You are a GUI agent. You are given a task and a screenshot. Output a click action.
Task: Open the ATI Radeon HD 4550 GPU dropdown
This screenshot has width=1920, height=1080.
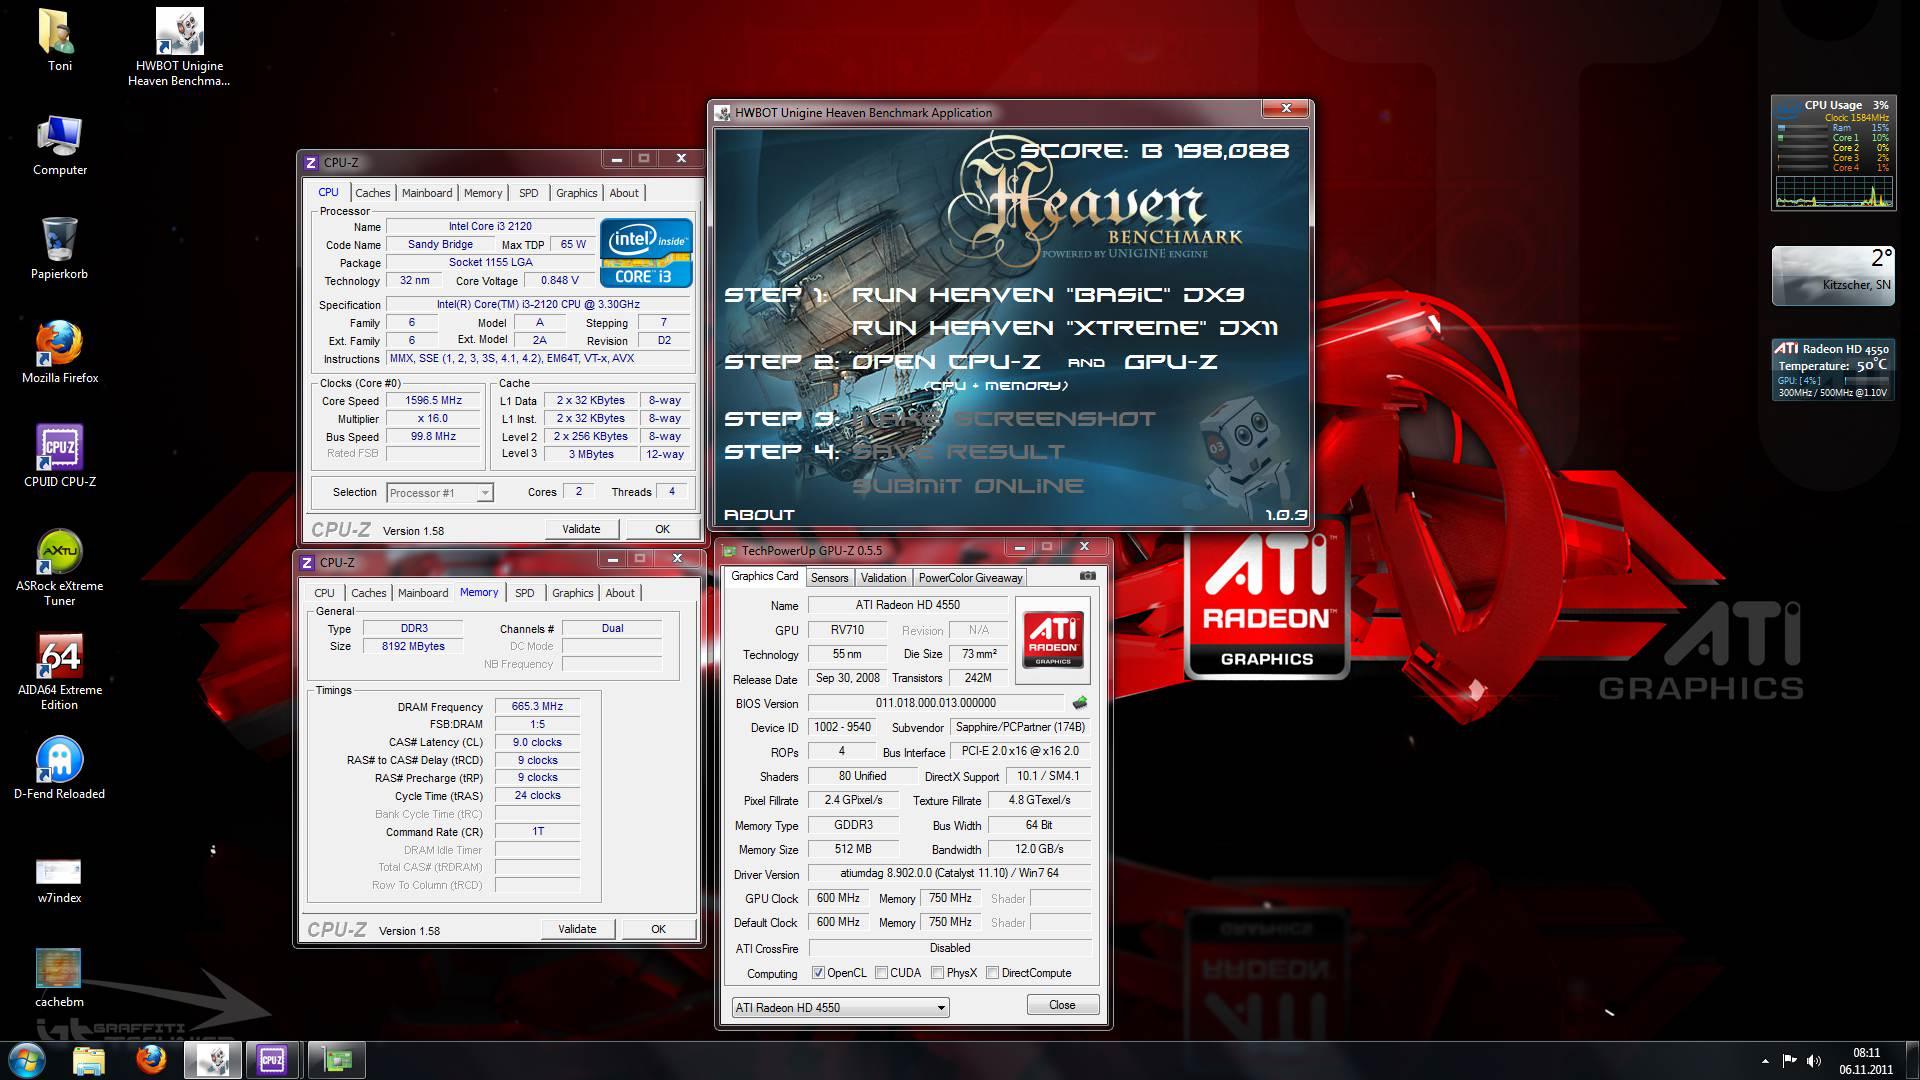pos(840,1007)
